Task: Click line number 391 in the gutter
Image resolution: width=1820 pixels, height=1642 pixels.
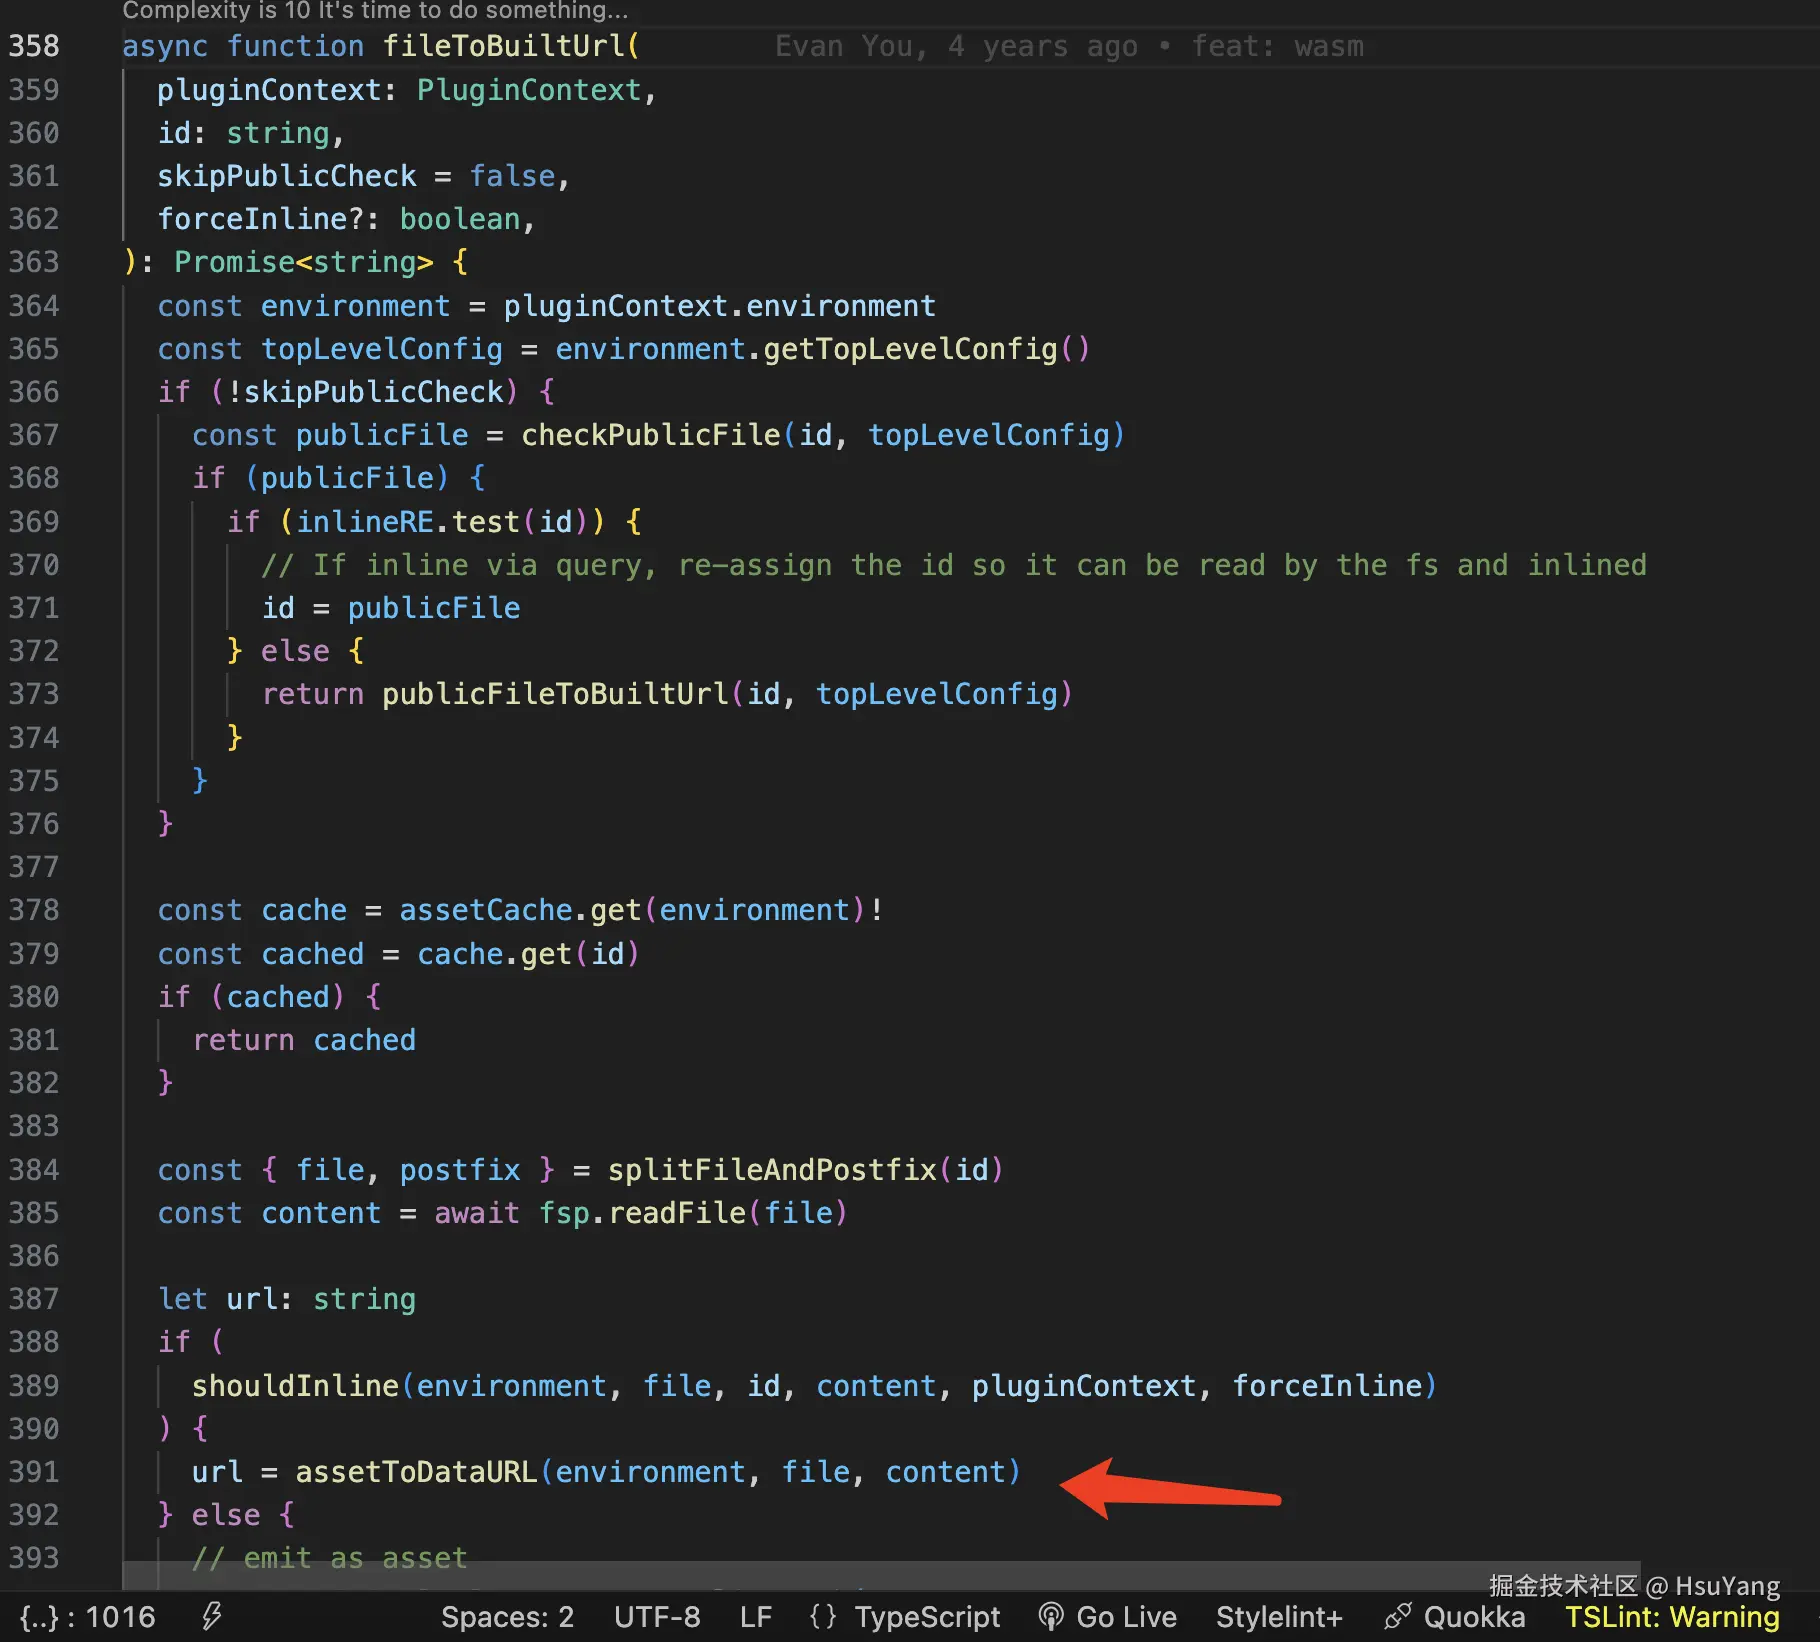Action: click(x=34, y=1472)
